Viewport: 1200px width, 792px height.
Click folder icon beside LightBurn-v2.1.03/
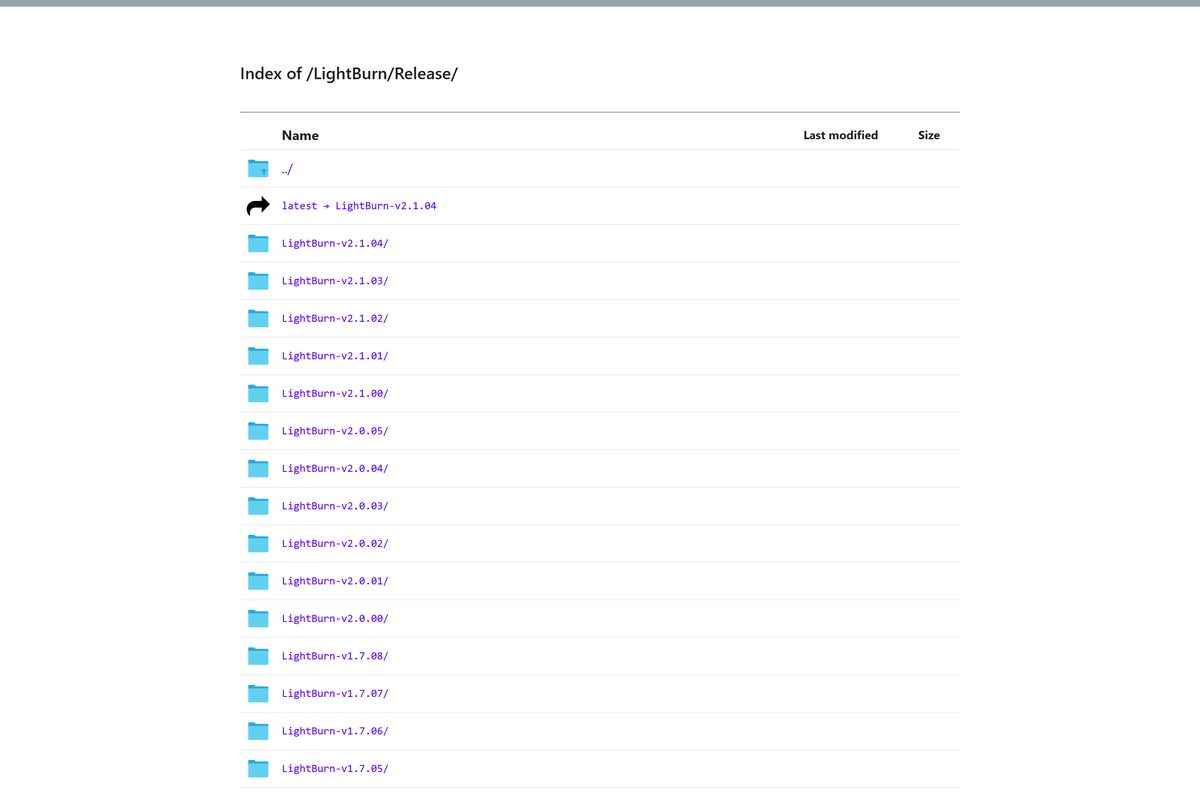pyautogui.click(x=258, y=281)
